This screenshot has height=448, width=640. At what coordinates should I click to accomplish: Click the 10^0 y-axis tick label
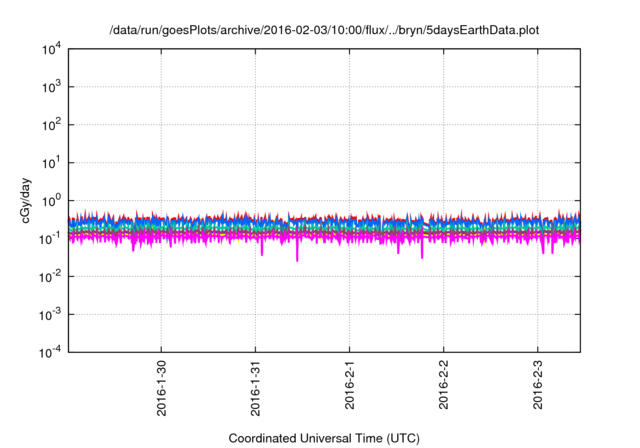(x=51, y=201)
